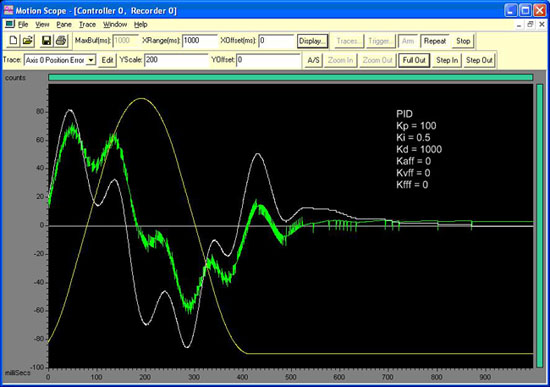Toggle the A/S autoscale button
This screenshot has width=550, height=387.
(313, 60)
